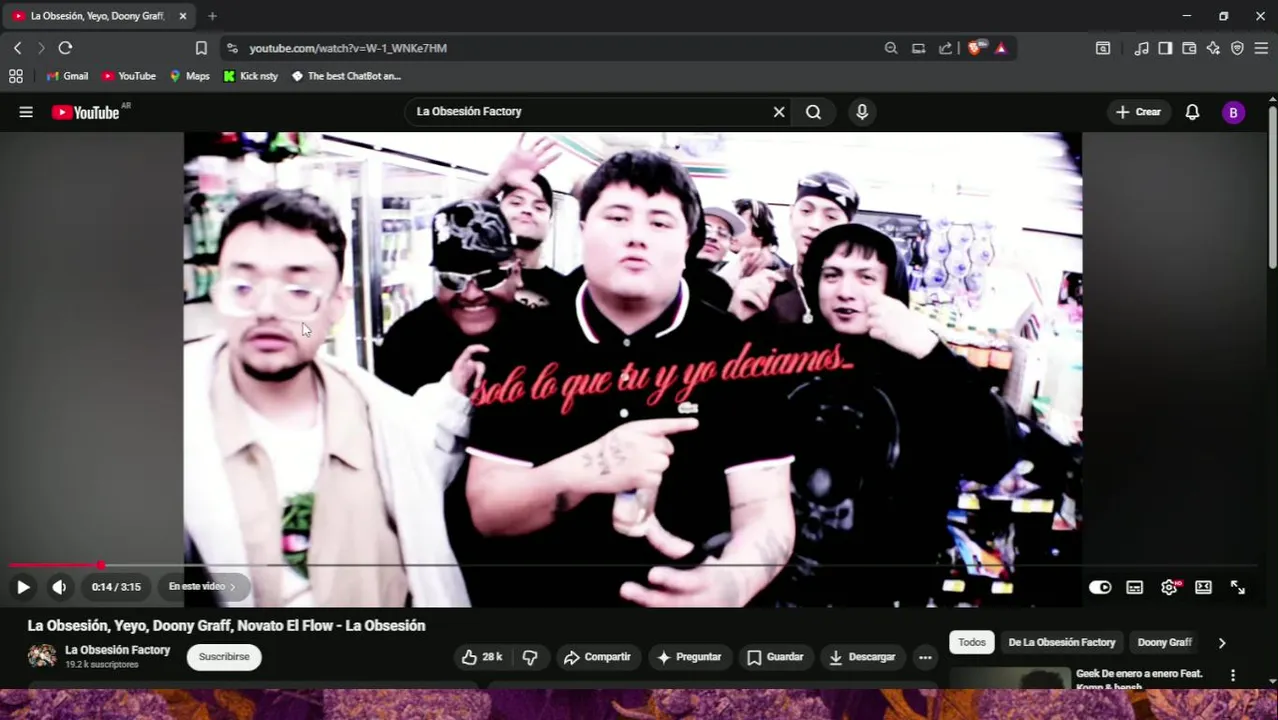The image size is (1278, 720).
Task: Open the La Obsesión Factory channel avatar
Action: click(x=42, y=656)
